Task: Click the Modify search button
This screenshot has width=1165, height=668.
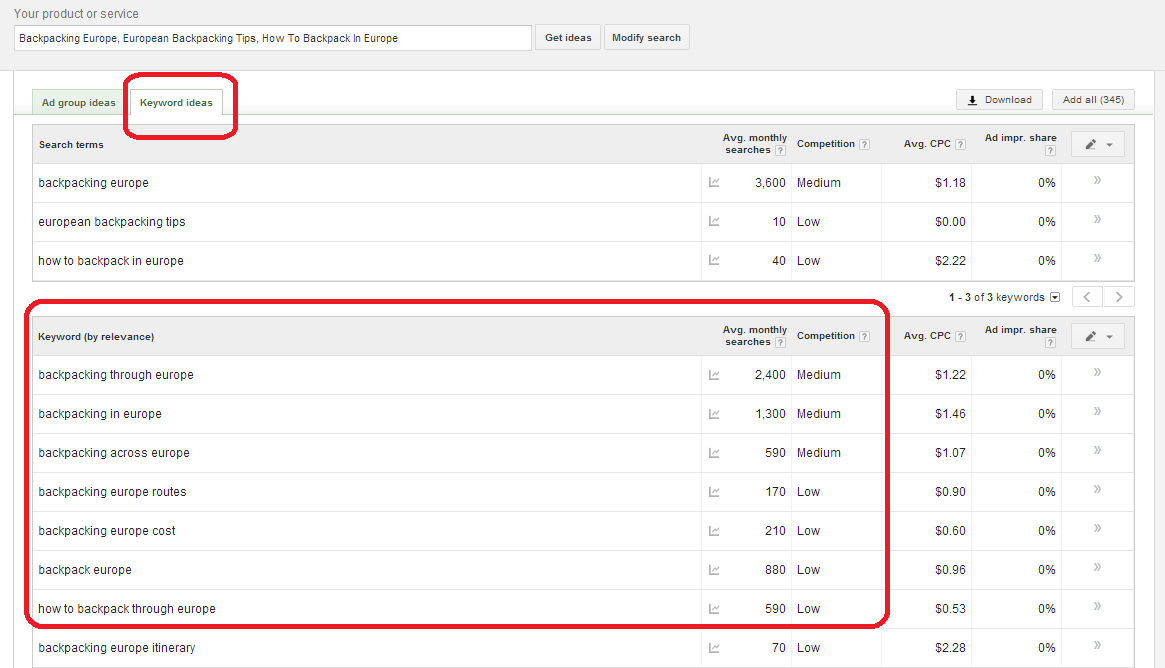Action: point(646,38)
